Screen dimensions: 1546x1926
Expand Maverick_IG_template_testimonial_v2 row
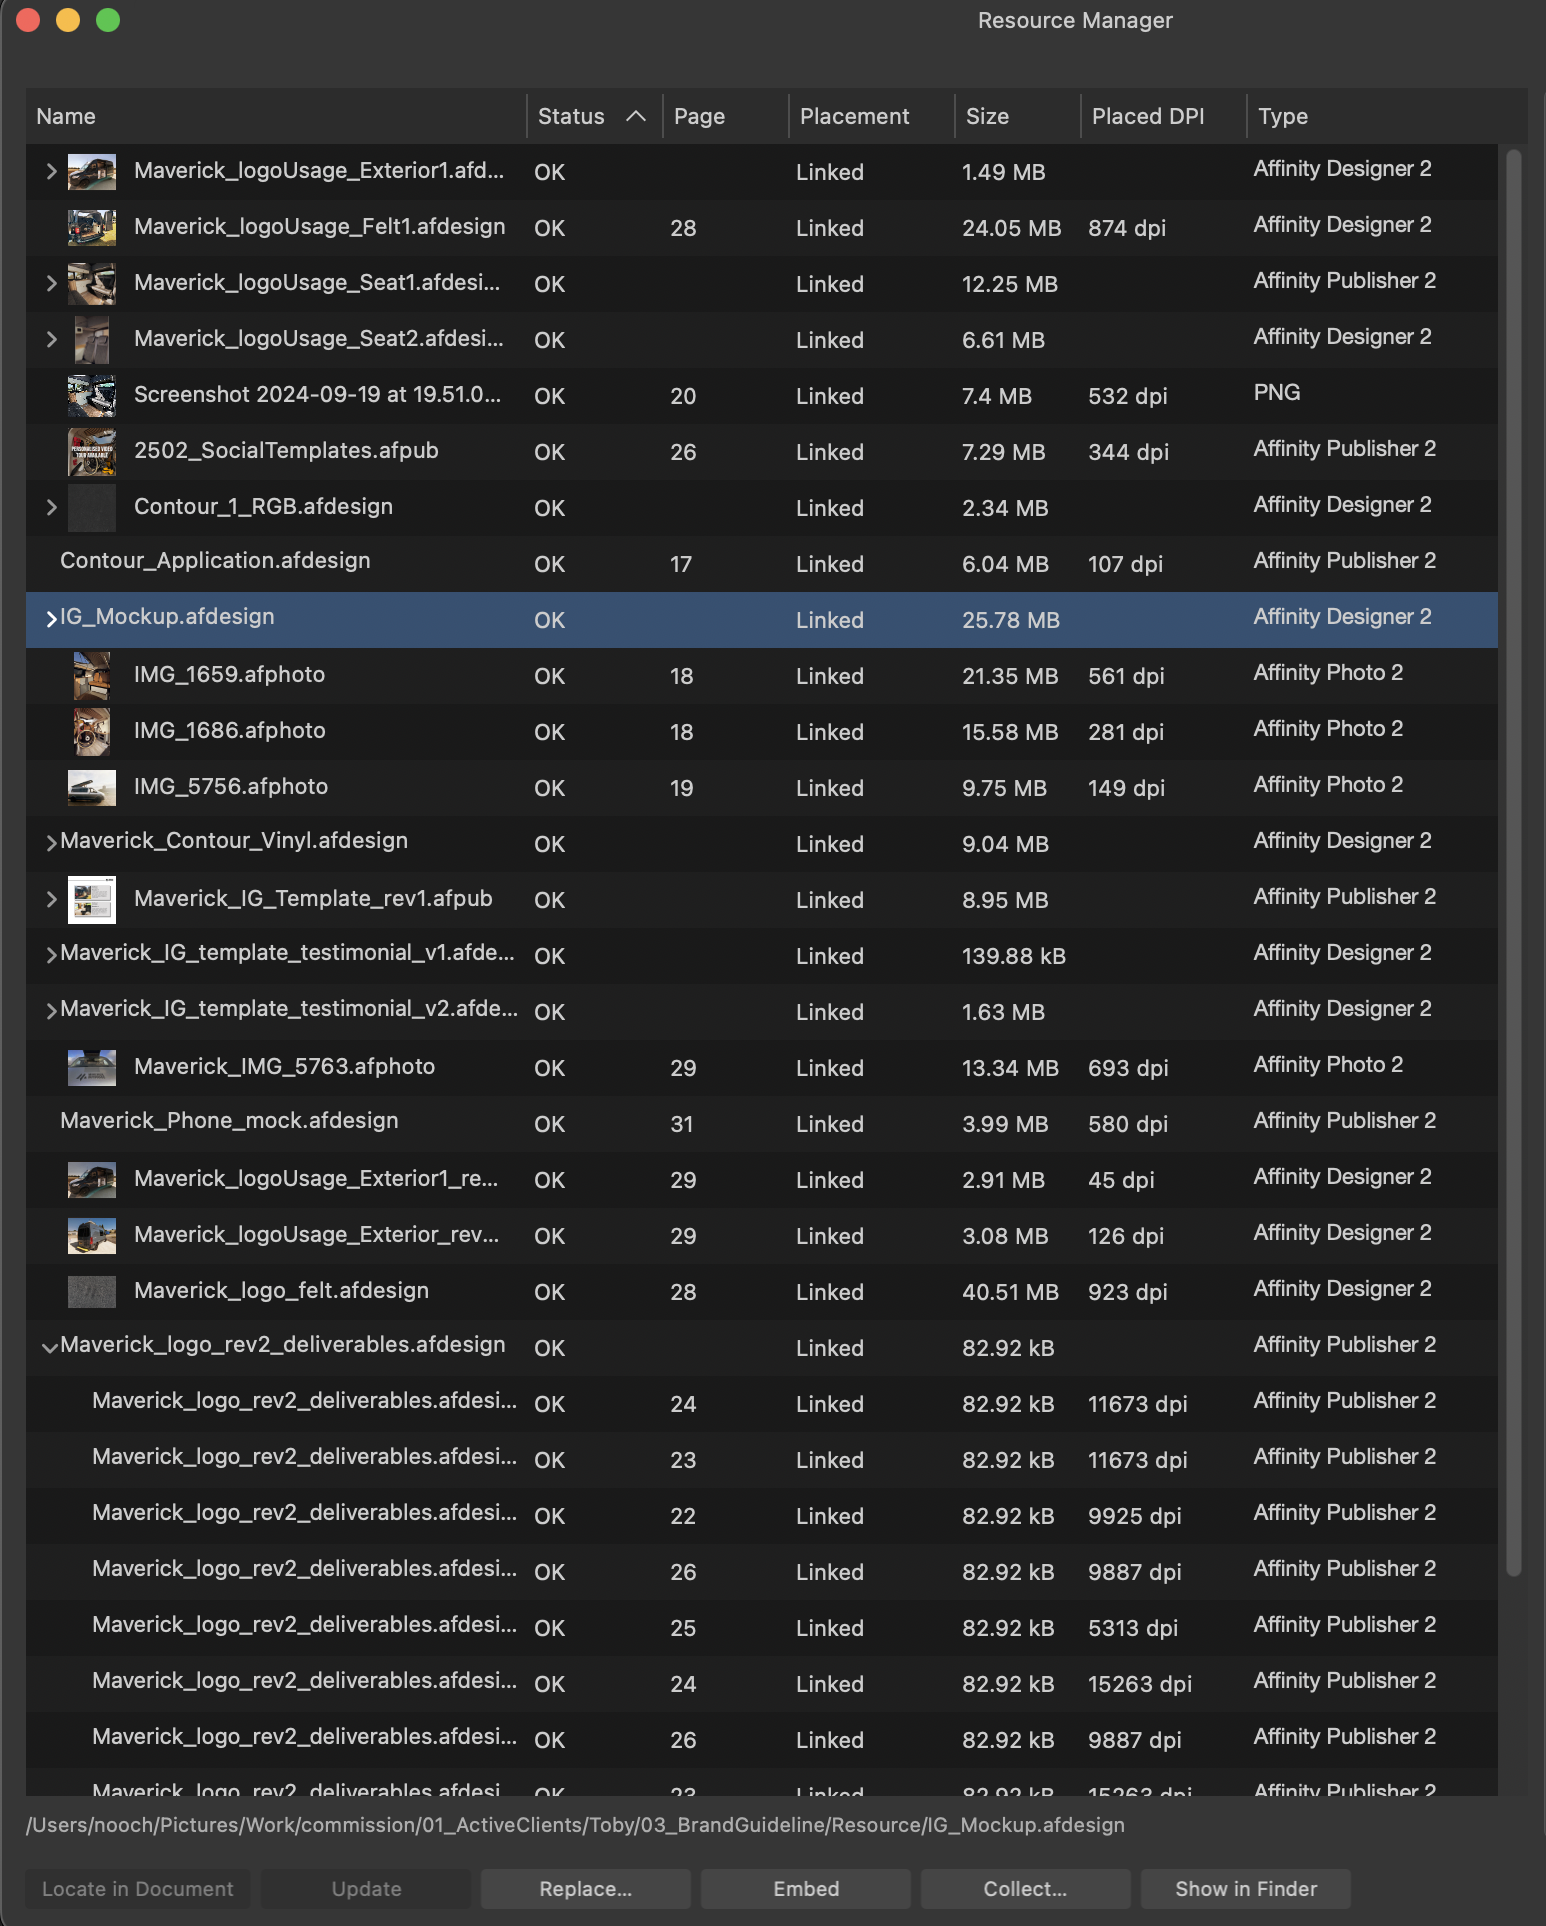[51, 1011]
